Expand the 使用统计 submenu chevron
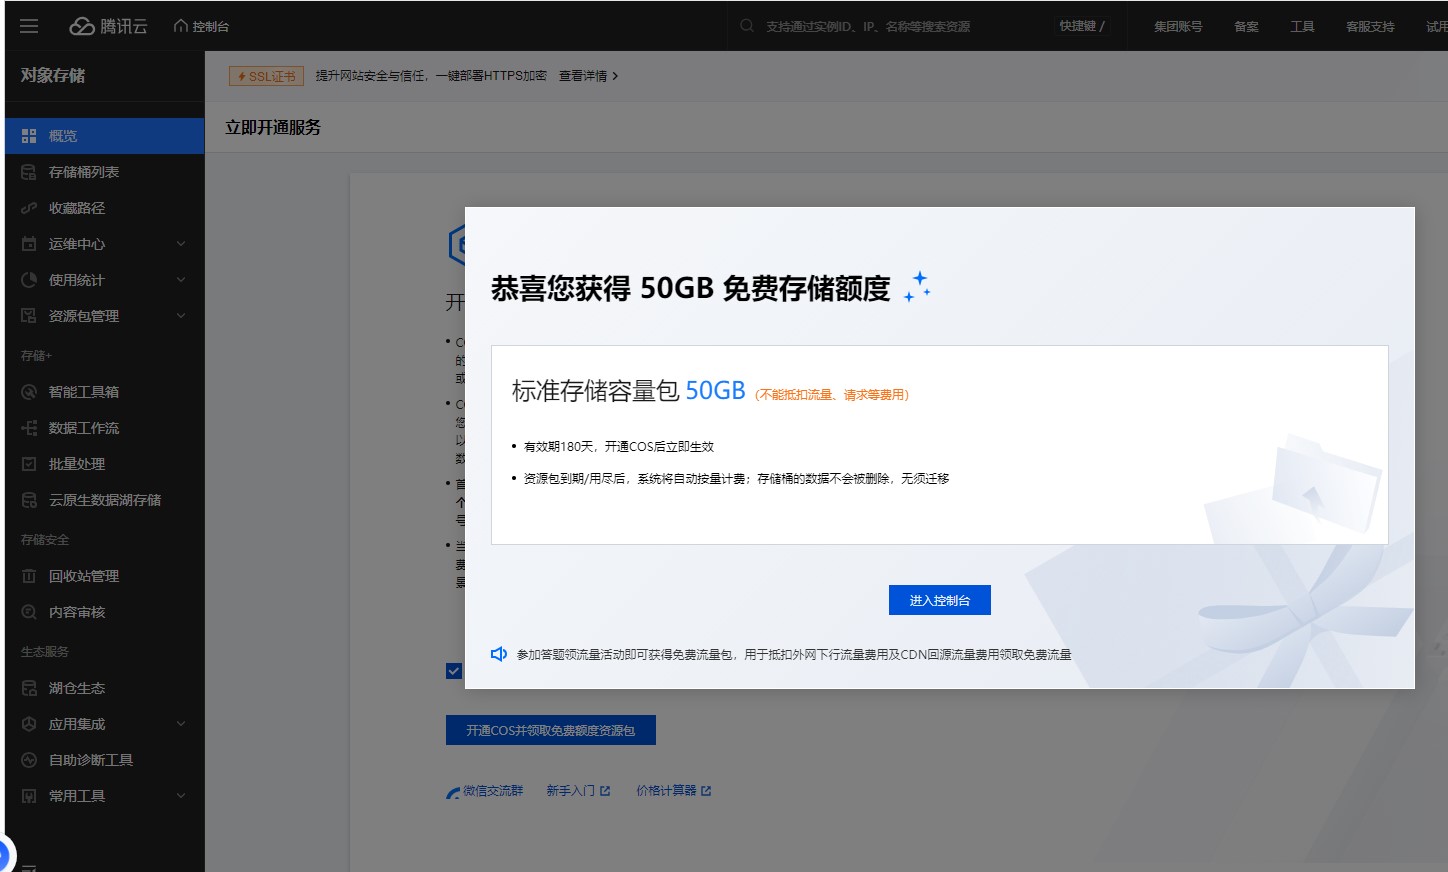 181,280
